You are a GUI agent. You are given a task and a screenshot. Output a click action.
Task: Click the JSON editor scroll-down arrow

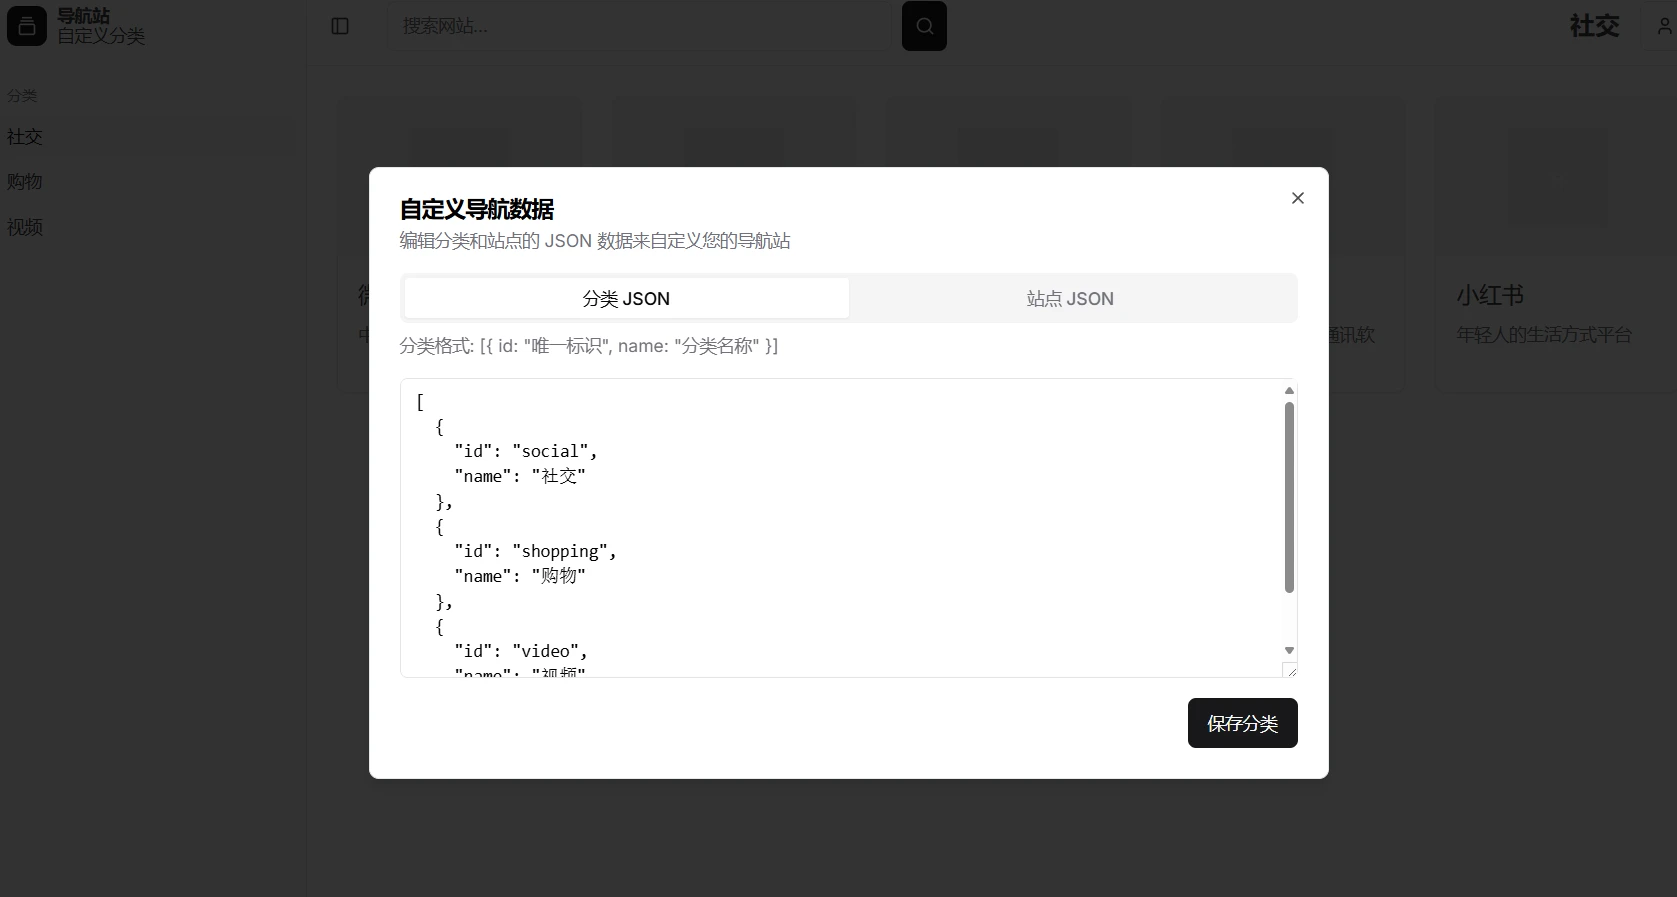[1289, 650]
